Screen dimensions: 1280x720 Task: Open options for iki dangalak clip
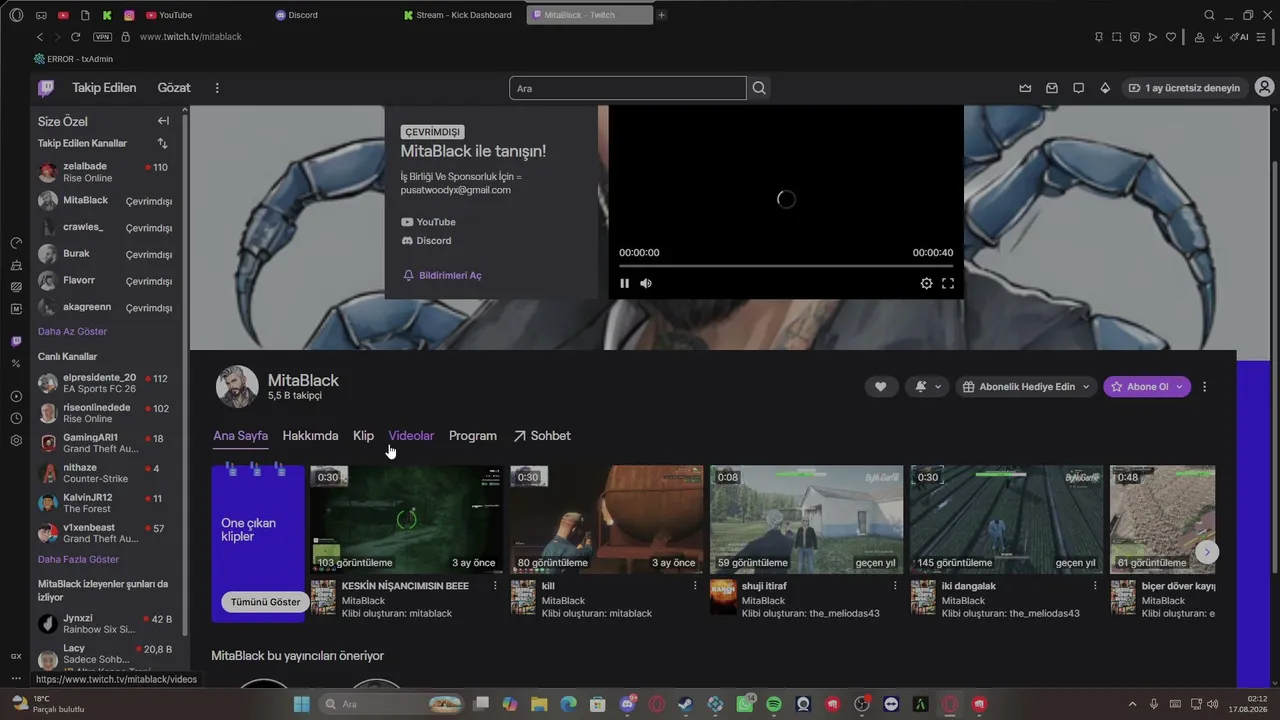point(1095,586)
